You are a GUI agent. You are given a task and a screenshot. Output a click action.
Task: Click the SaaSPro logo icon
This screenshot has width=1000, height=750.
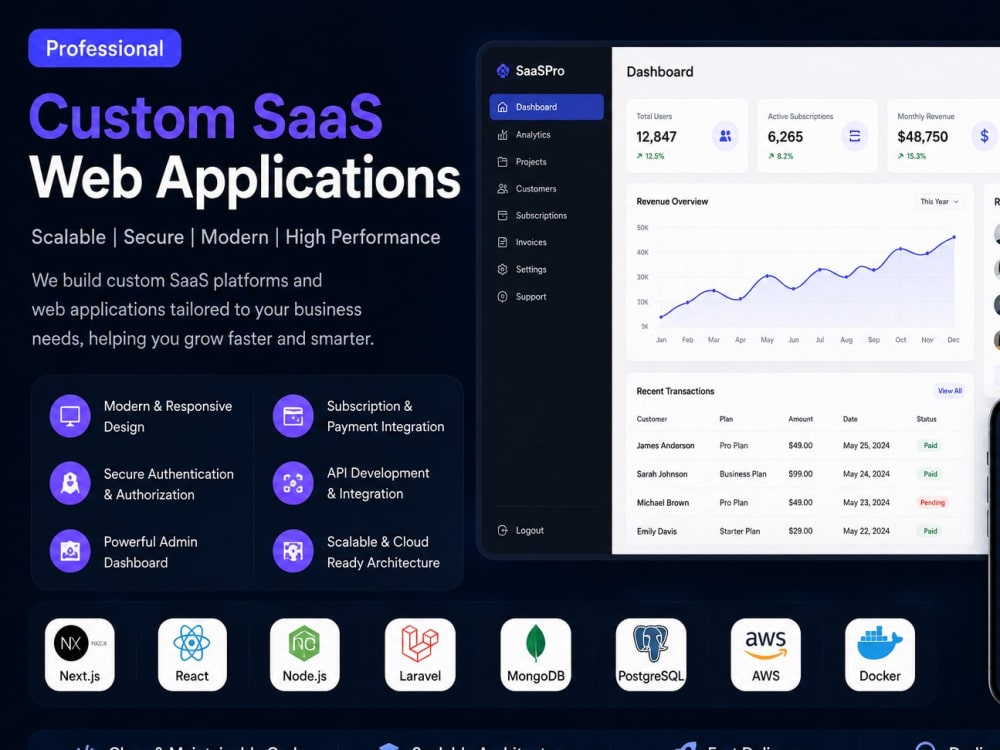(x=503, y=71)
